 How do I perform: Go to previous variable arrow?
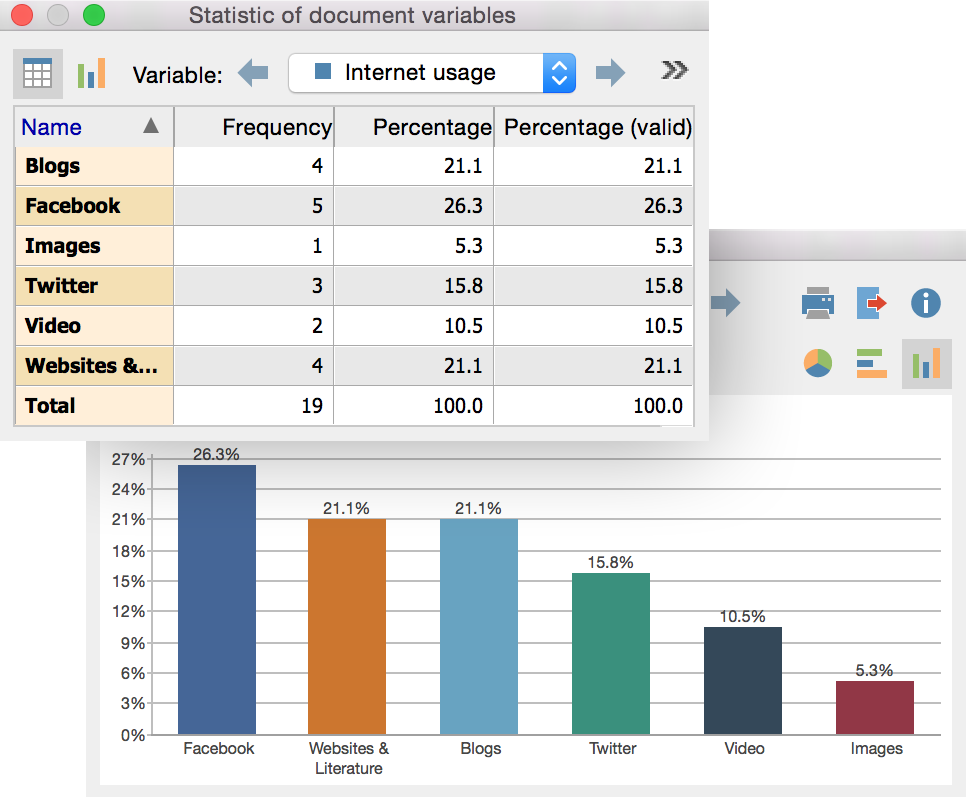click(x=253, y=73)
